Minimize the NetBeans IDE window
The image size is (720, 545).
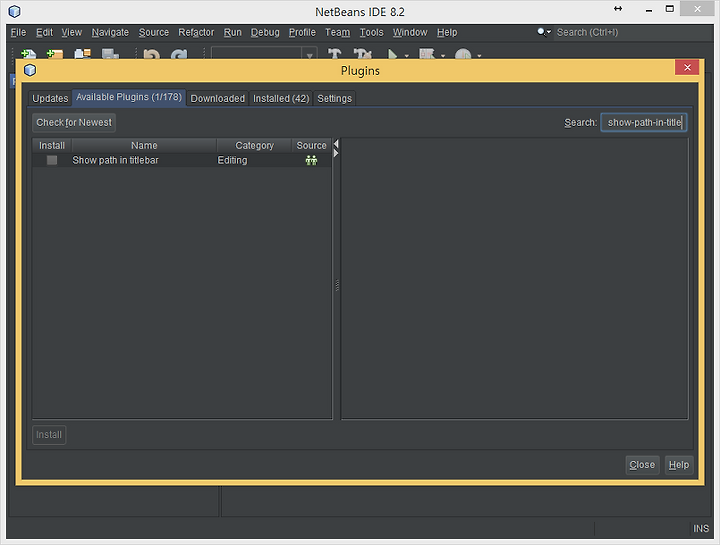click(649, 10)
